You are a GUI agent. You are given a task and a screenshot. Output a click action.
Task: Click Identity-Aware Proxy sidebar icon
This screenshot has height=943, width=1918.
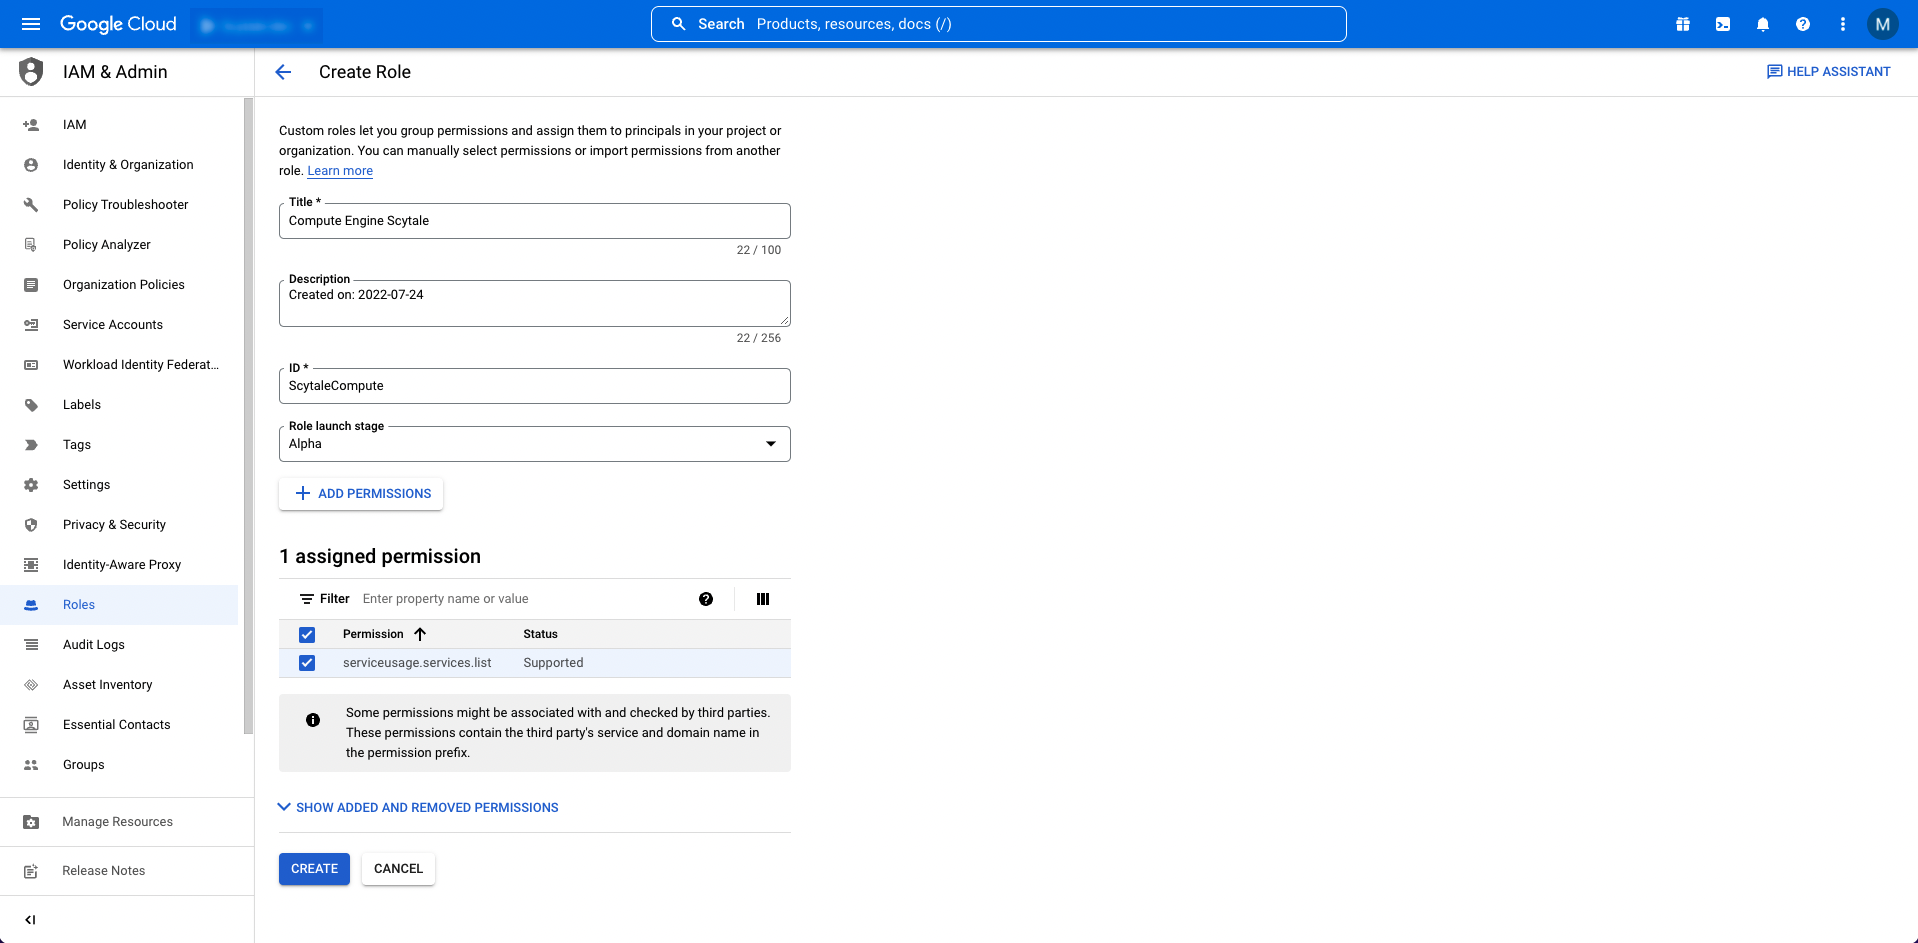pos(31,565)
